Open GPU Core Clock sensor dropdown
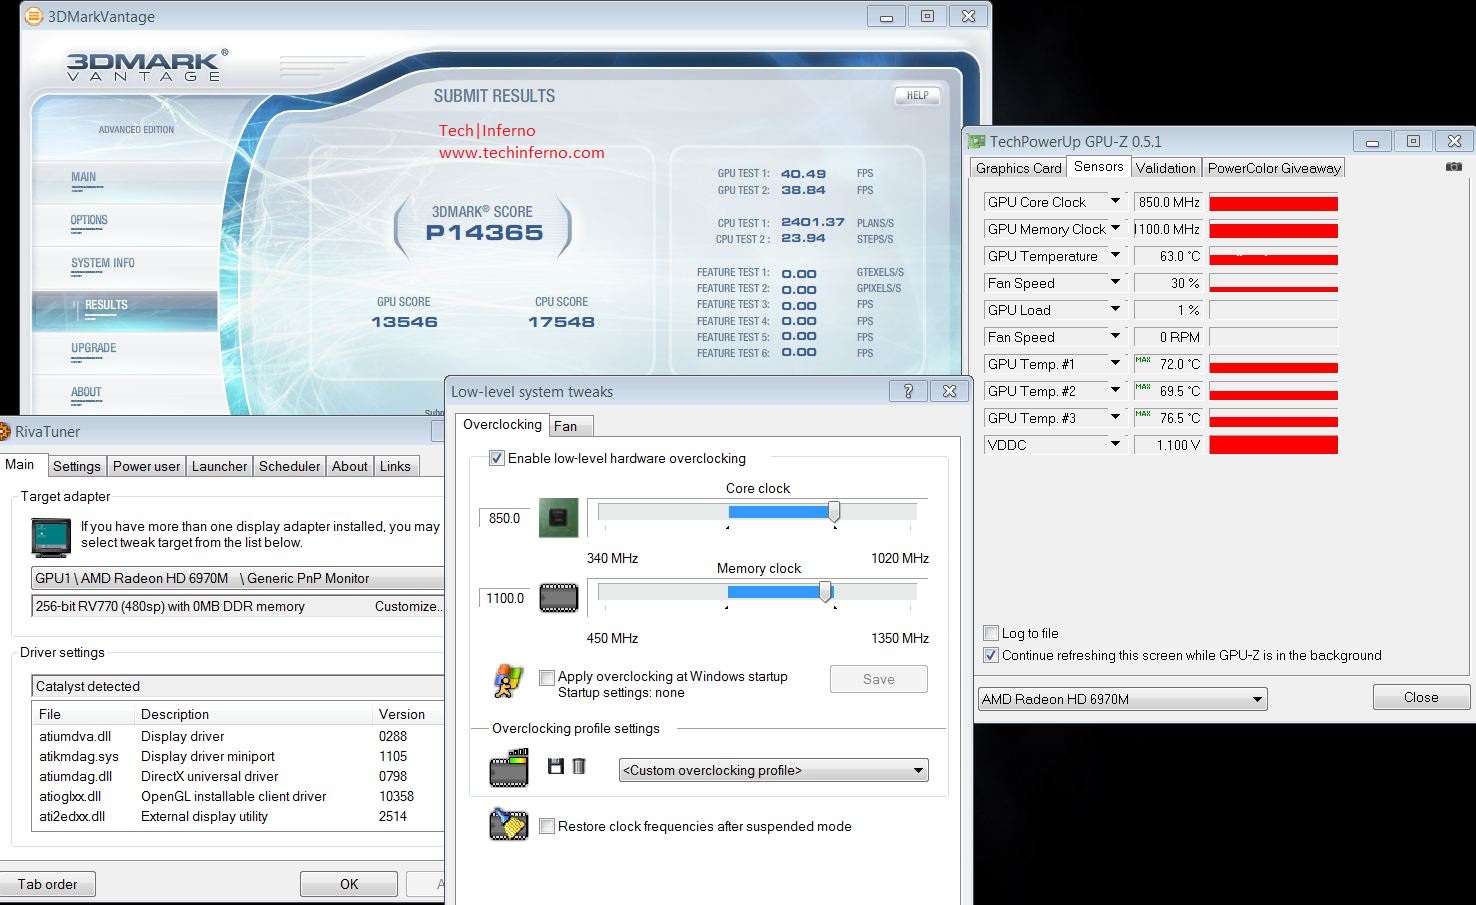Screen dimensions: 1476x905 [x=1115, y=202]
